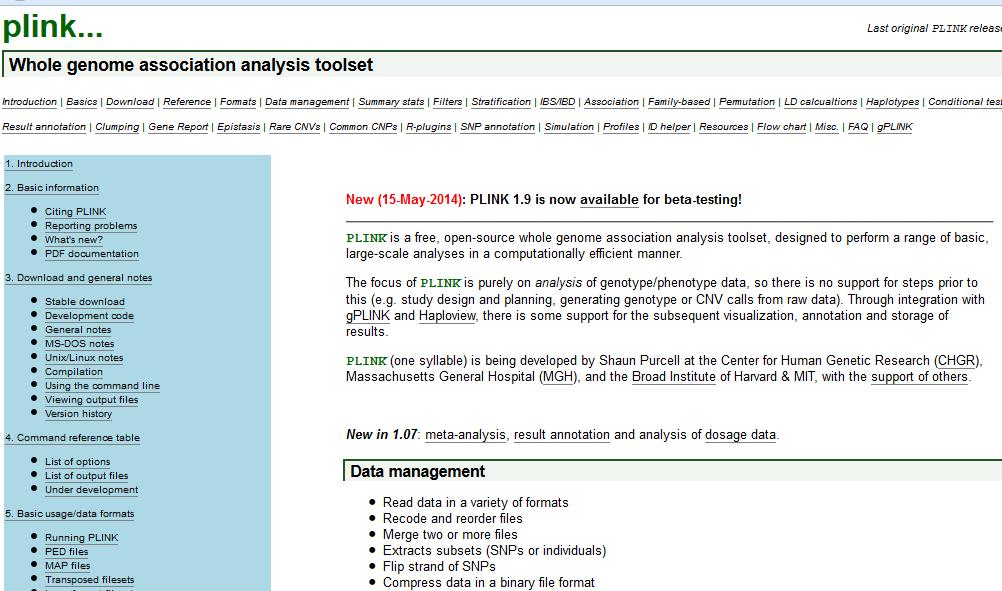Open Development code in sidebar
Screen dimensions: 1002x591
click(89, 316)
